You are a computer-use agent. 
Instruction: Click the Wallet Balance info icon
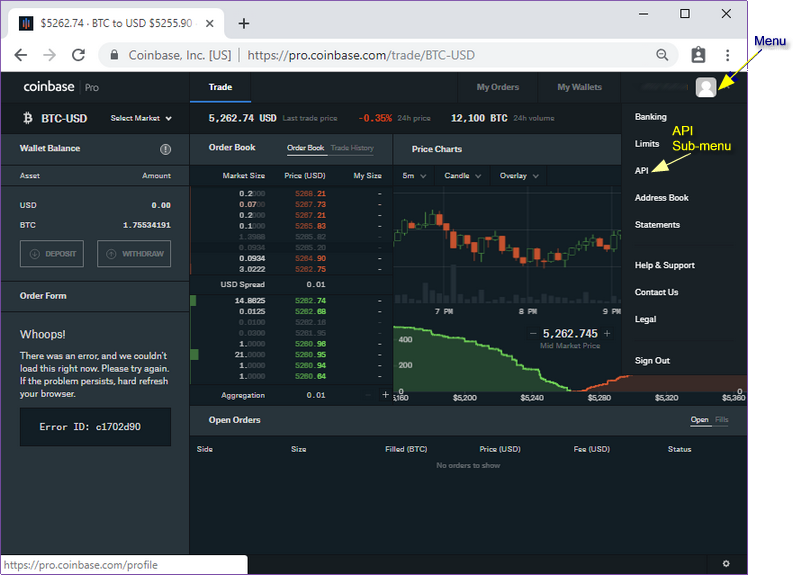165,149
